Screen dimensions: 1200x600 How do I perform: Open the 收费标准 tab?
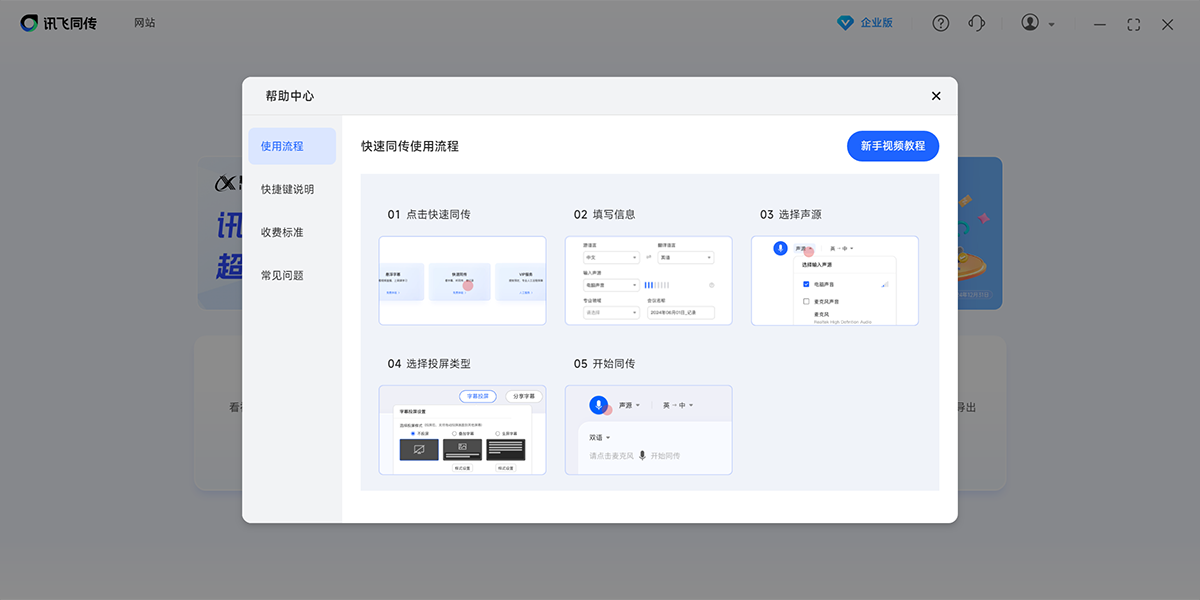pos(282,232)
